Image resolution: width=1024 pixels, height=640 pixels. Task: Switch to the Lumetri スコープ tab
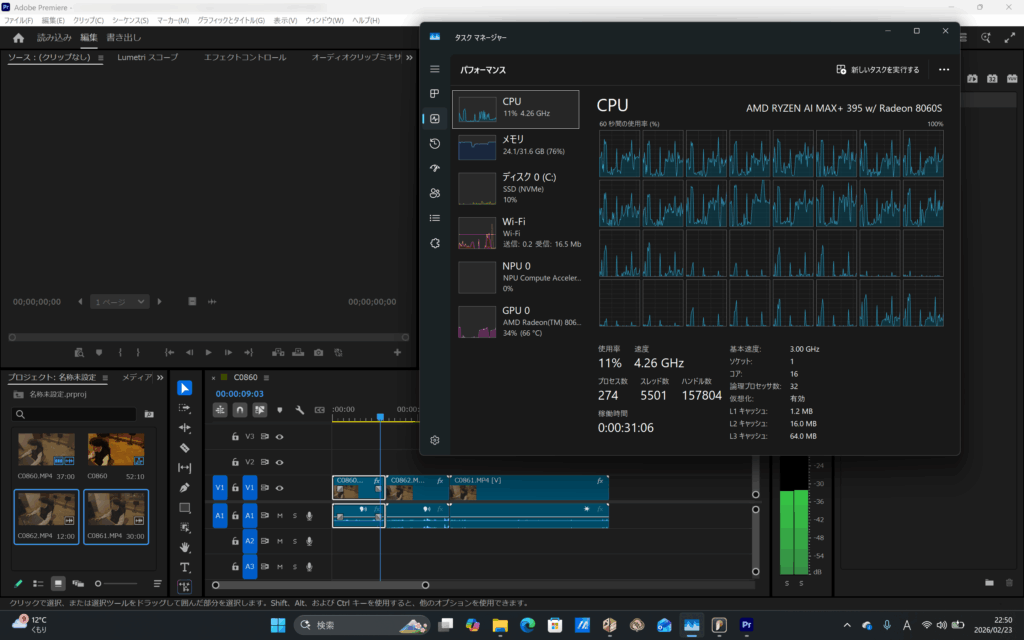click(146, 57)
